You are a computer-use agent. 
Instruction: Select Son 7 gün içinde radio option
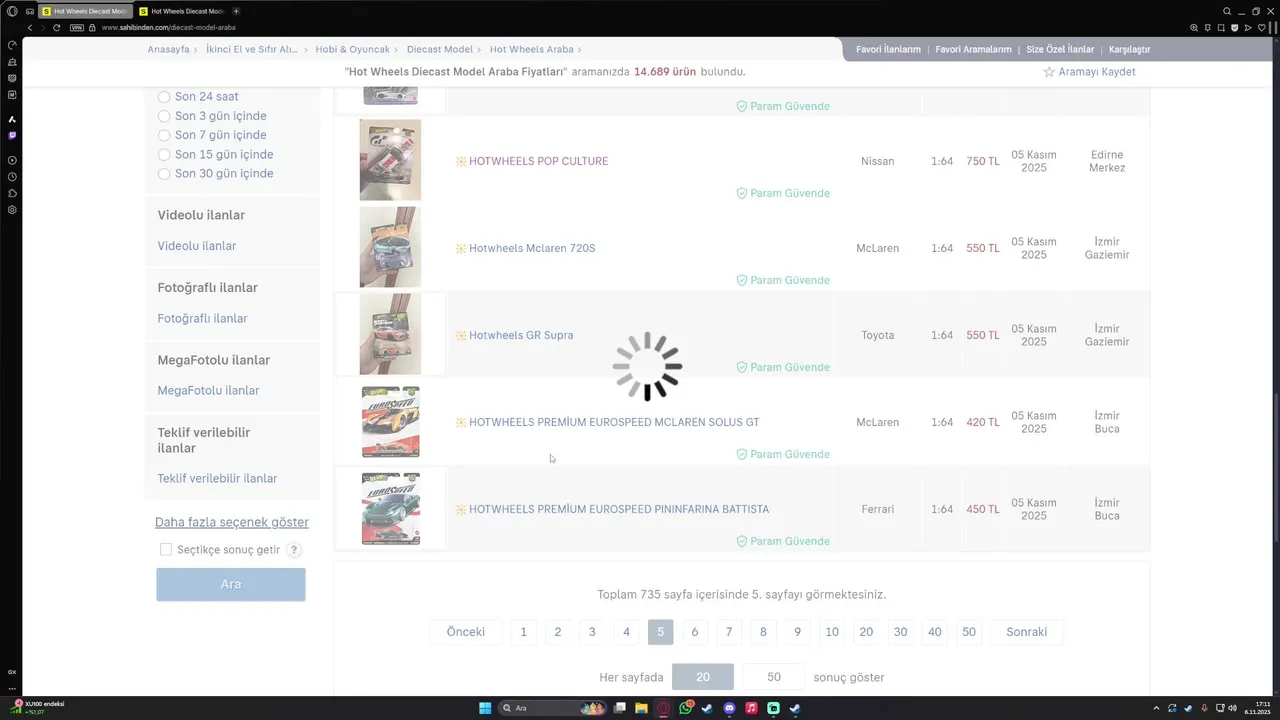(164, 135)
